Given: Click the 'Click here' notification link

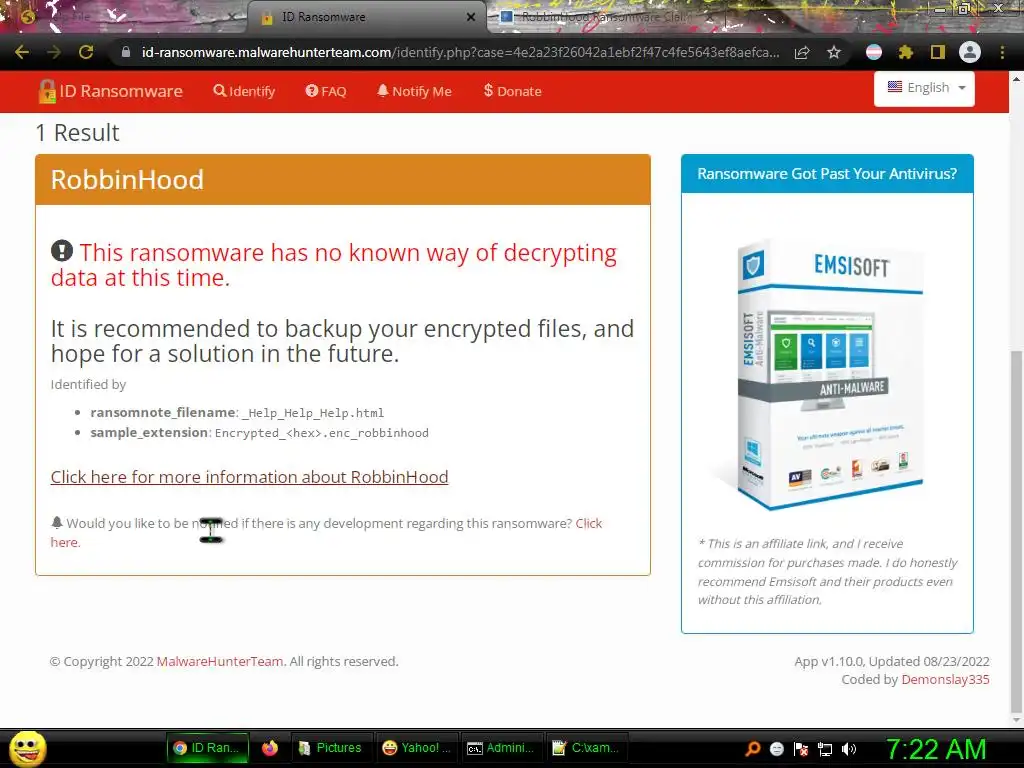Looking at the screenshot, I should tap(588, 524).
